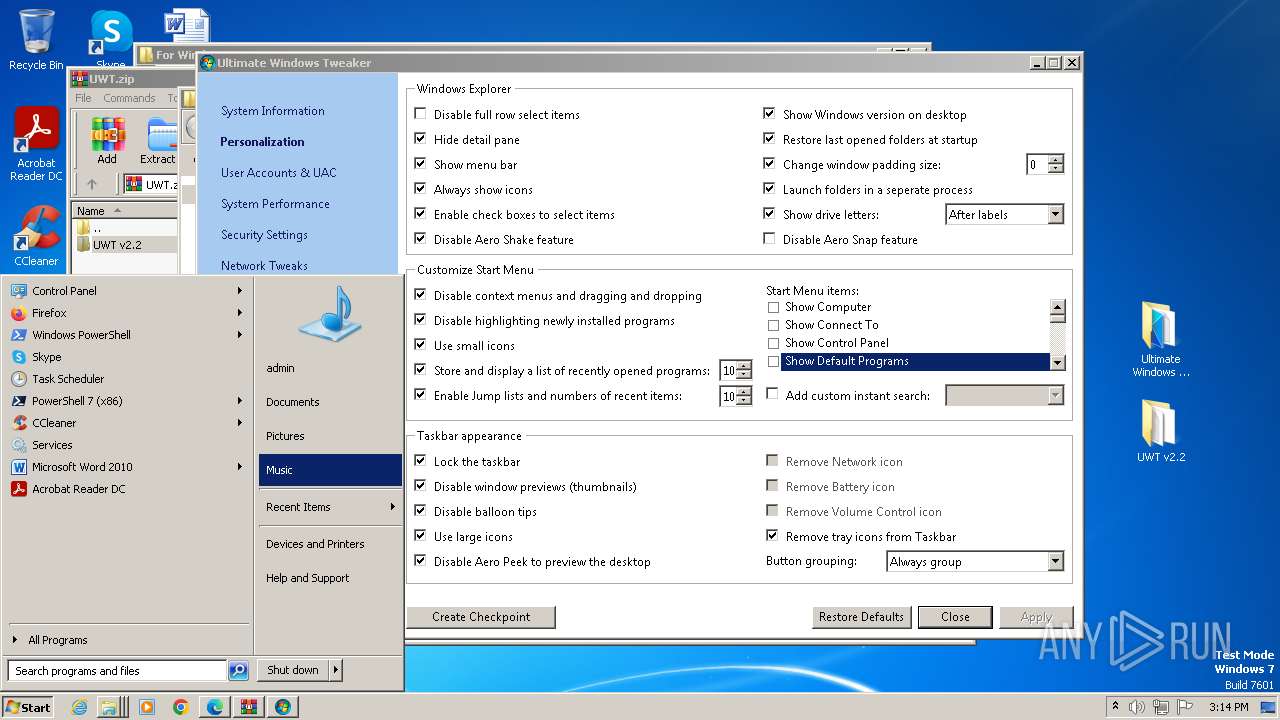Screen dimensions: 1280x720
Task: Open Task Scheduler from Start menu
Action: coord(127,379)
